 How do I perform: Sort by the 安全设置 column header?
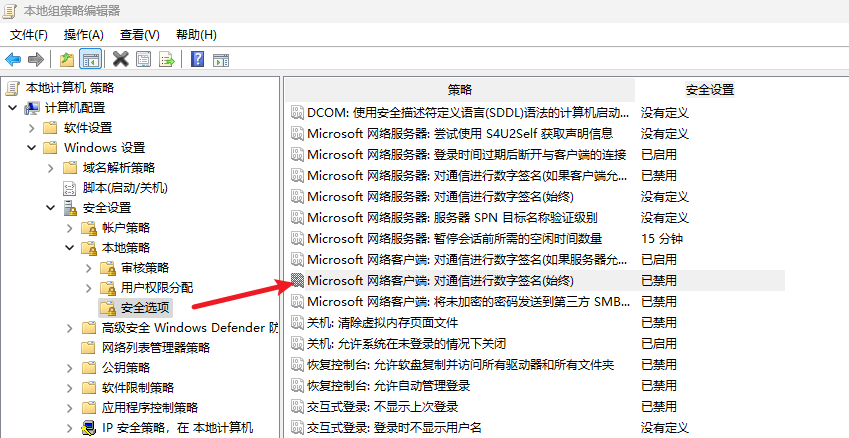[710, 90]
